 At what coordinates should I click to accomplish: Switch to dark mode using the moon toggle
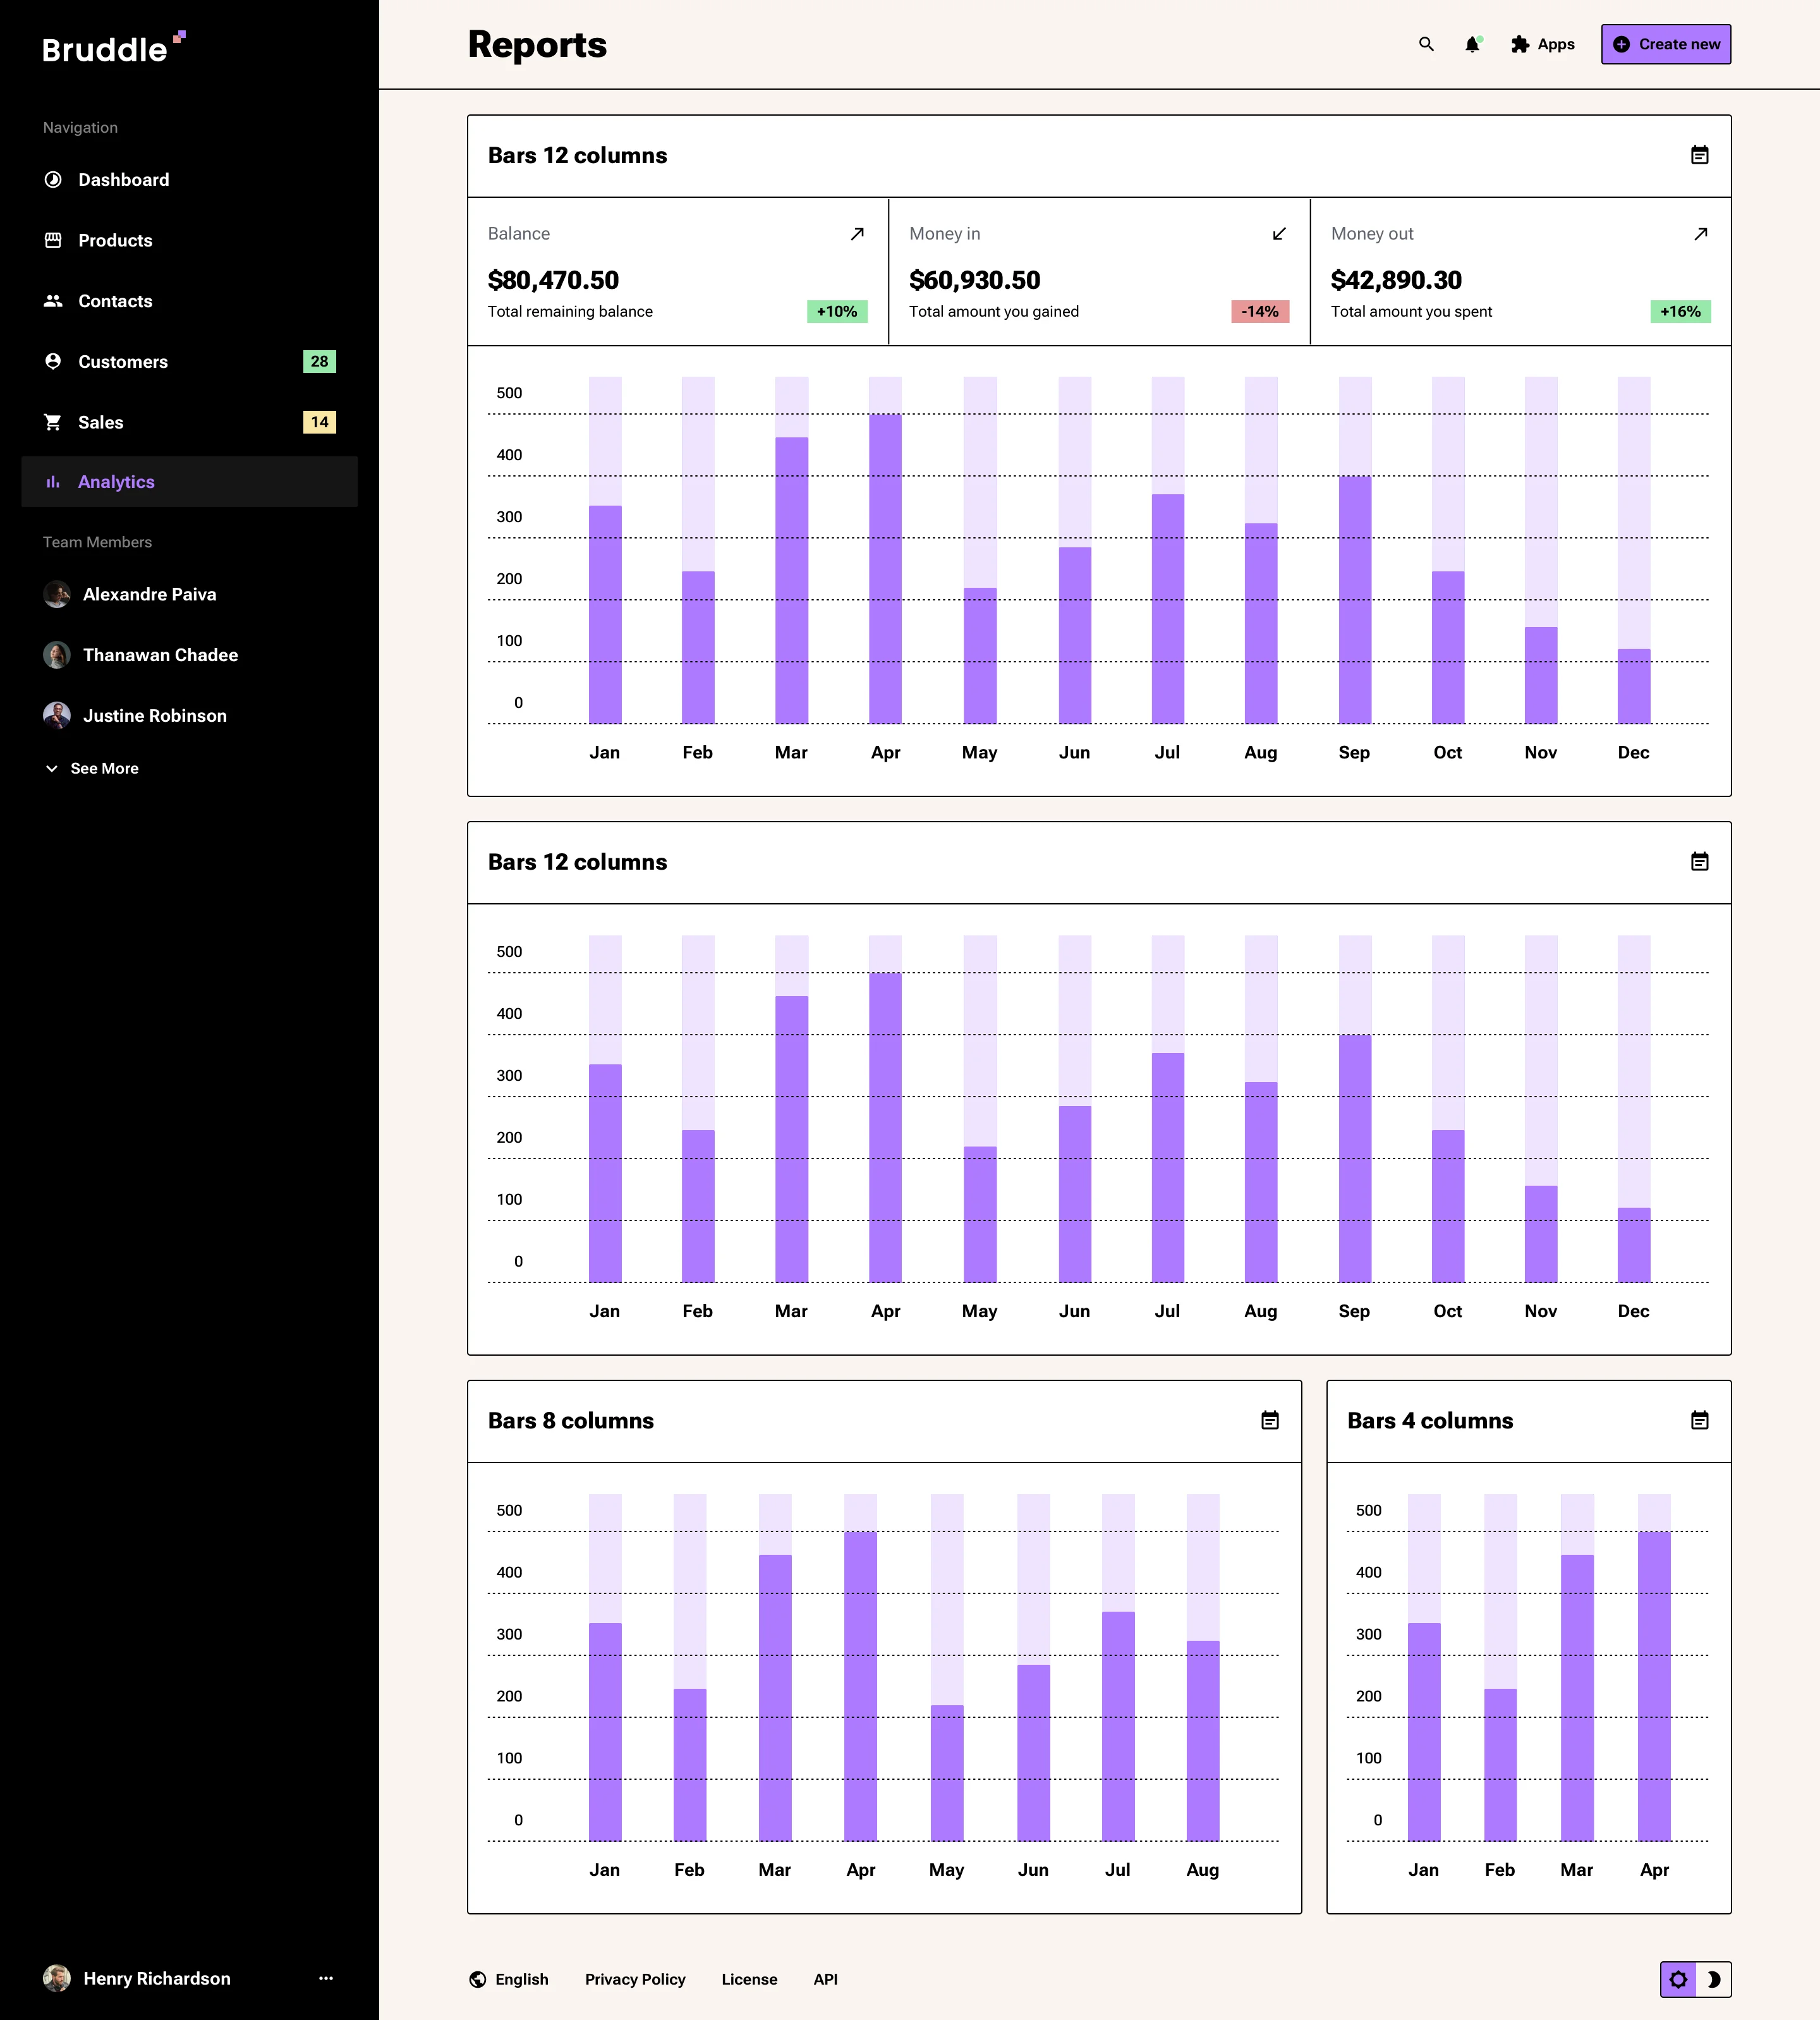point(1714,1979)
